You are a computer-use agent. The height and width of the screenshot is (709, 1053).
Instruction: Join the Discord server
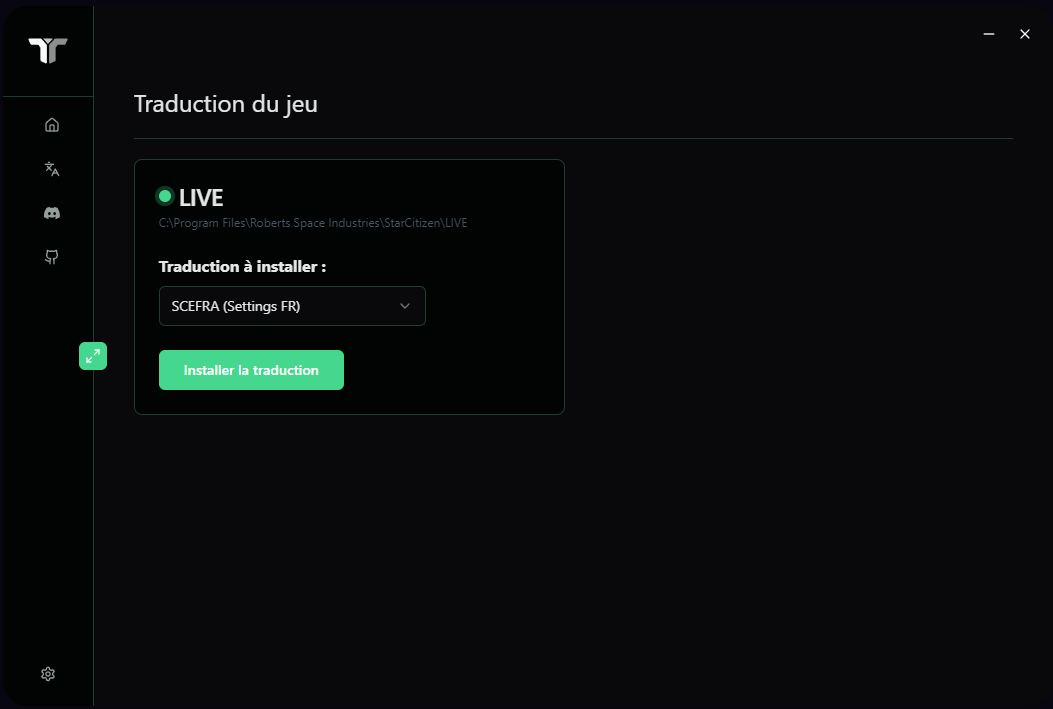pyautogui.click(x=50, y=213)
